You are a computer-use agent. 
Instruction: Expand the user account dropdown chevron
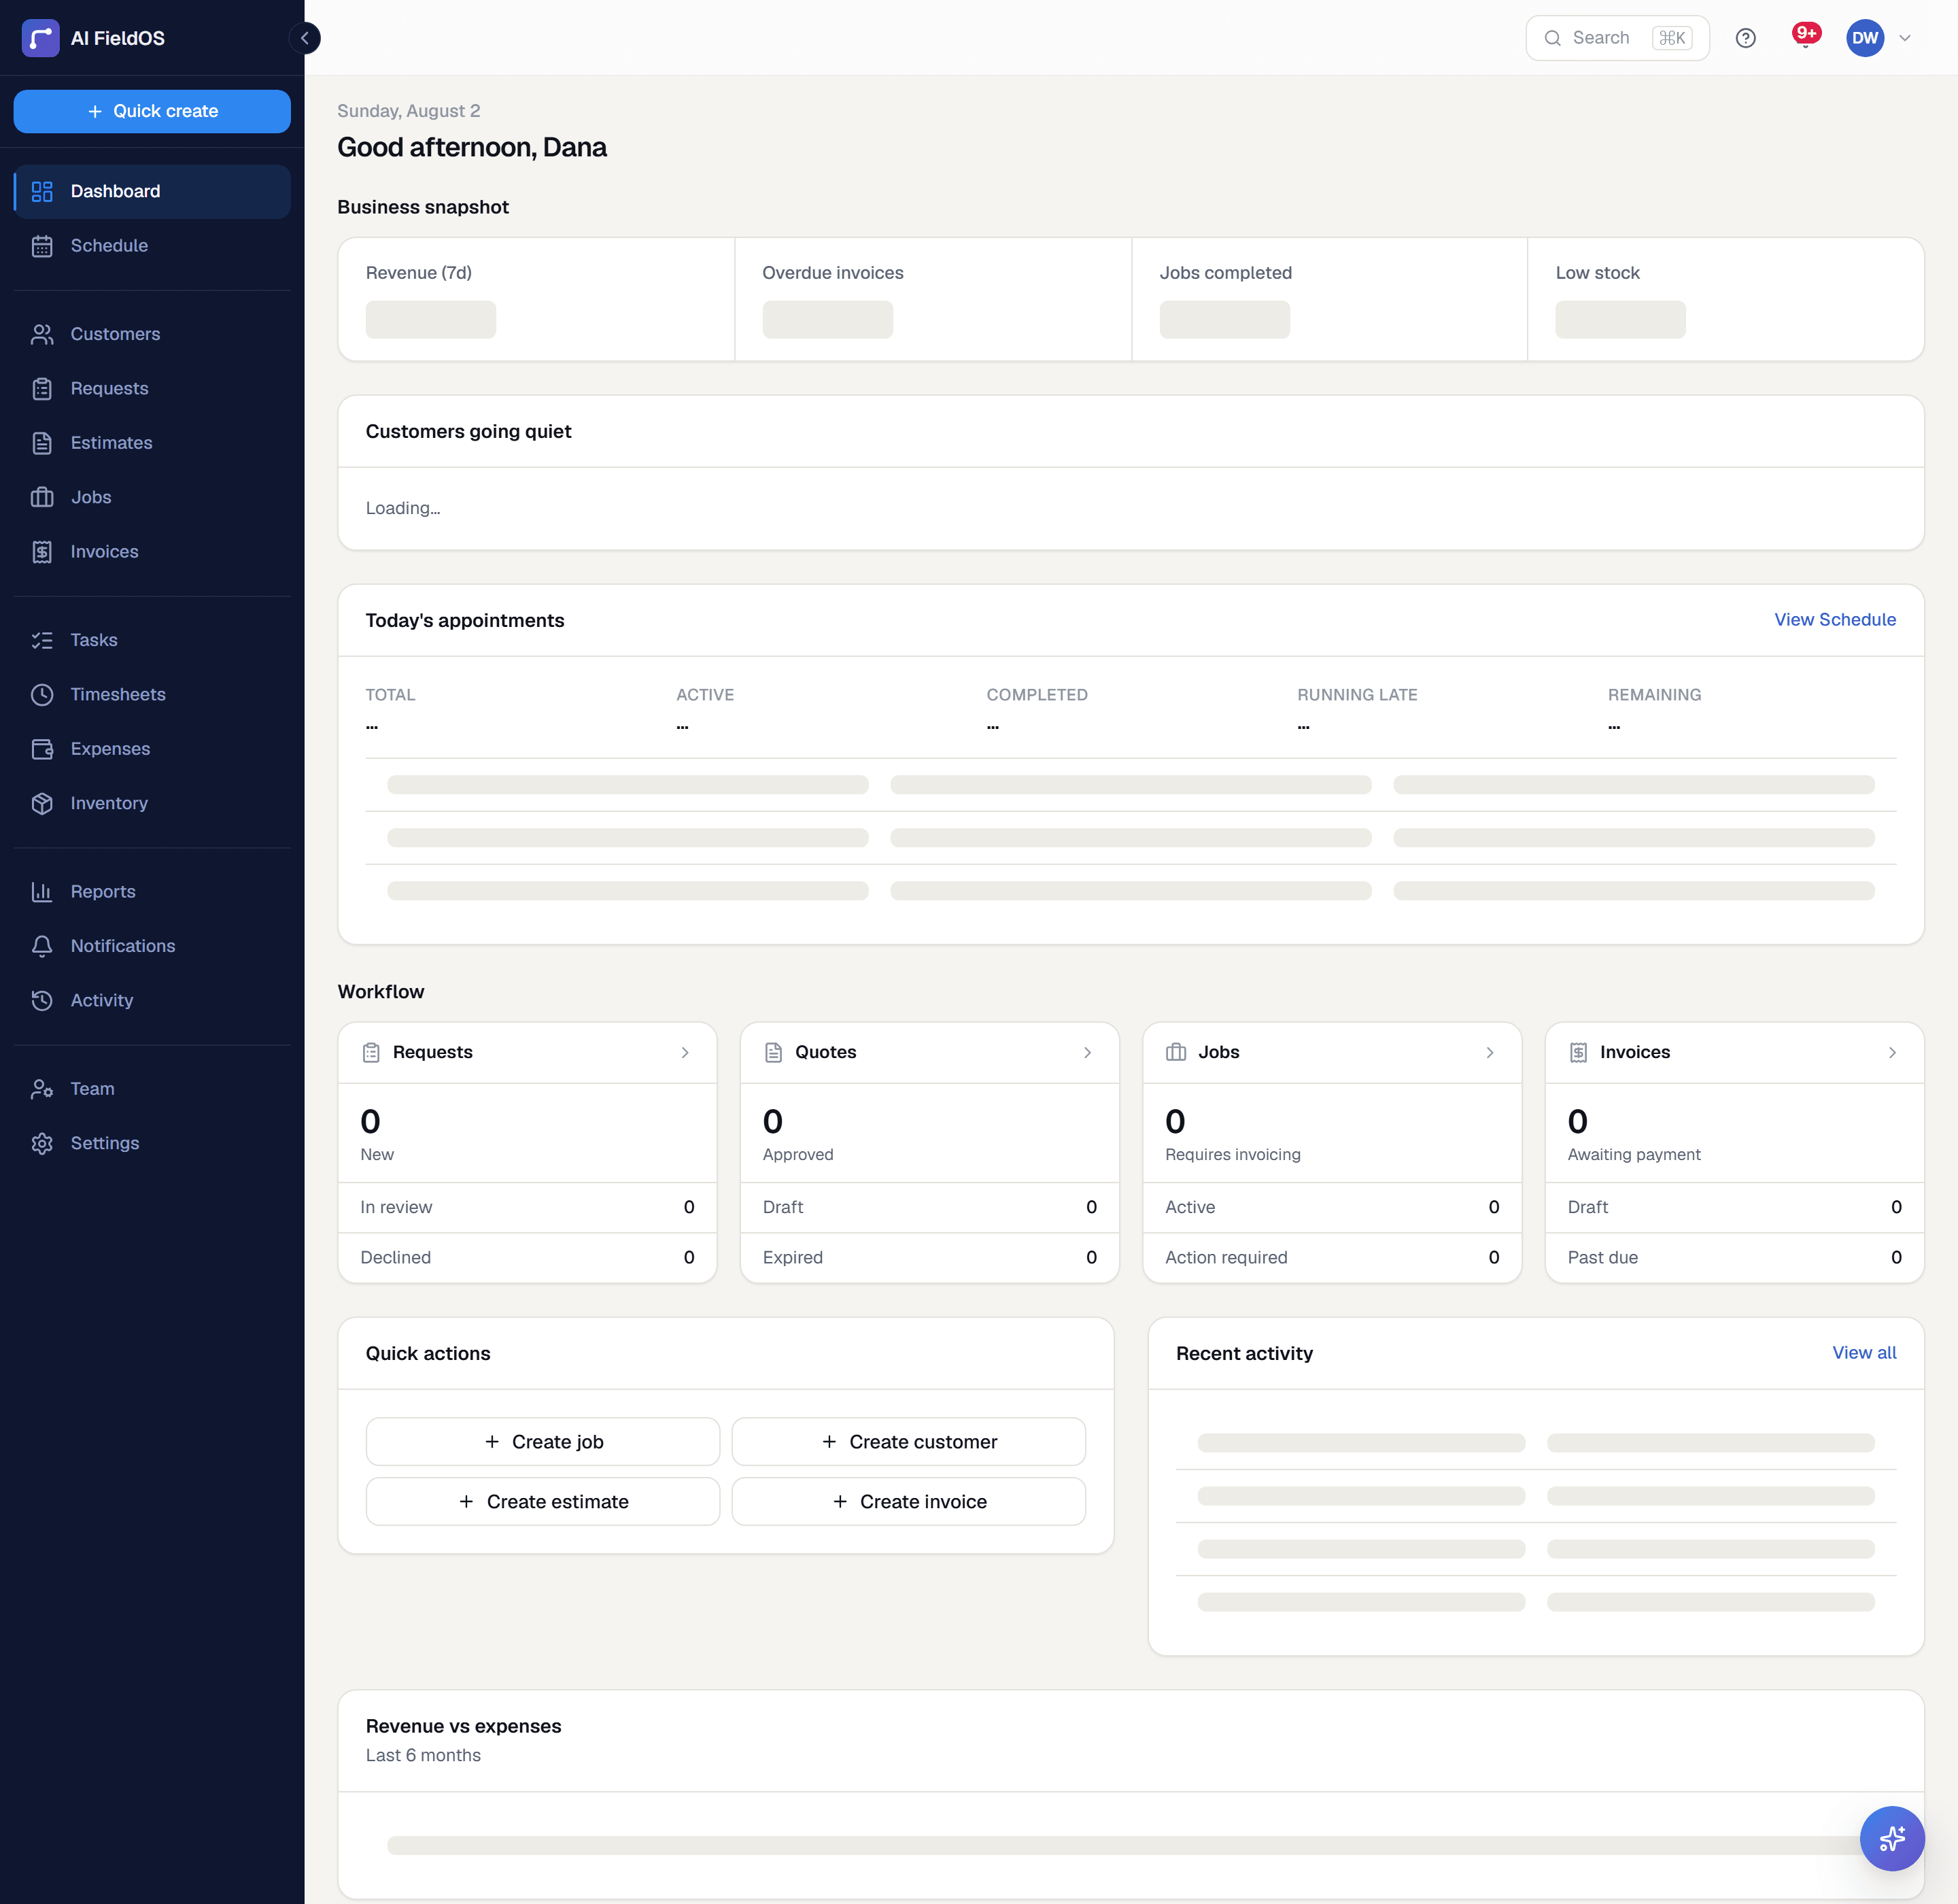(x=1904, y=38)
